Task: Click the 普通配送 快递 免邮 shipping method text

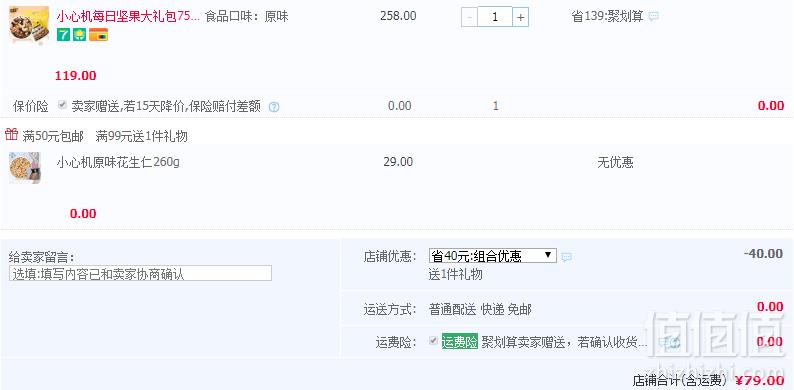Action: 480,309
